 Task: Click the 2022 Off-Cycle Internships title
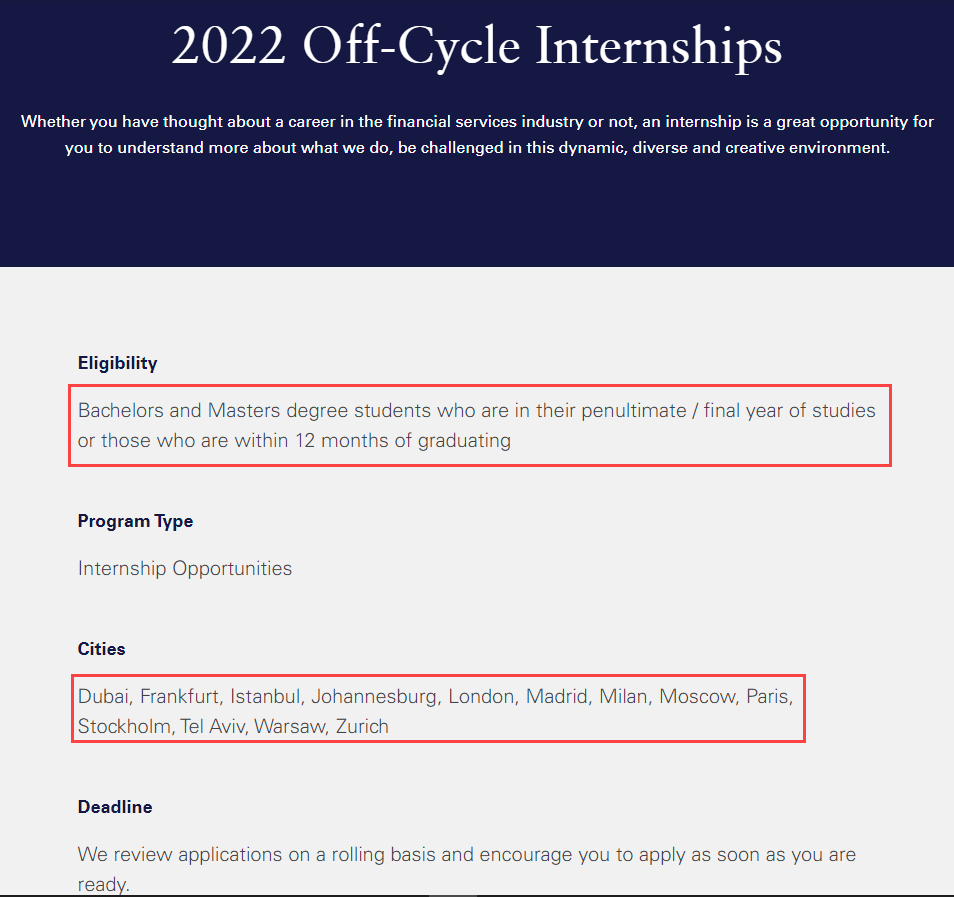(x=476, y=46)
